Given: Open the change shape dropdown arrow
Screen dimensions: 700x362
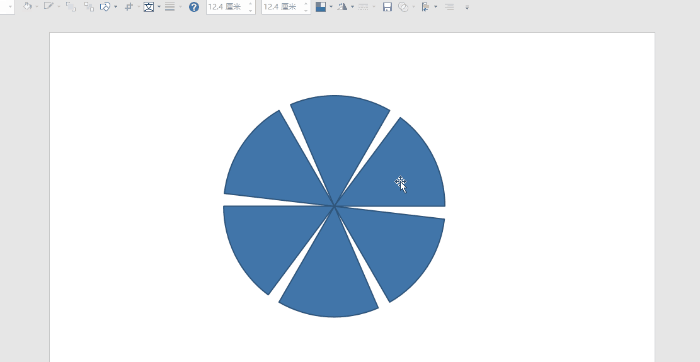Looking at the screenshot, I should (x=116, y=7).
